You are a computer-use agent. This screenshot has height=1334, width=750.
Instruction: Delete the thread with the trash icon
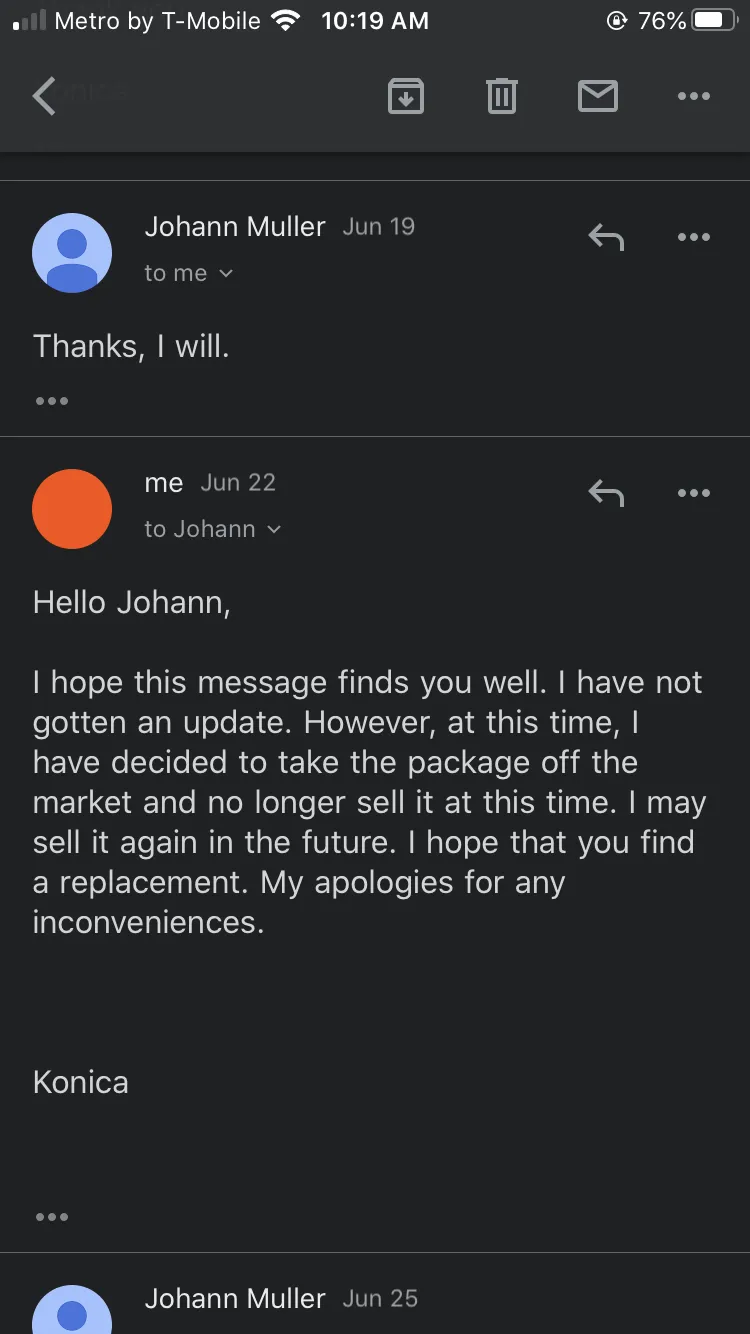[501, 96]
